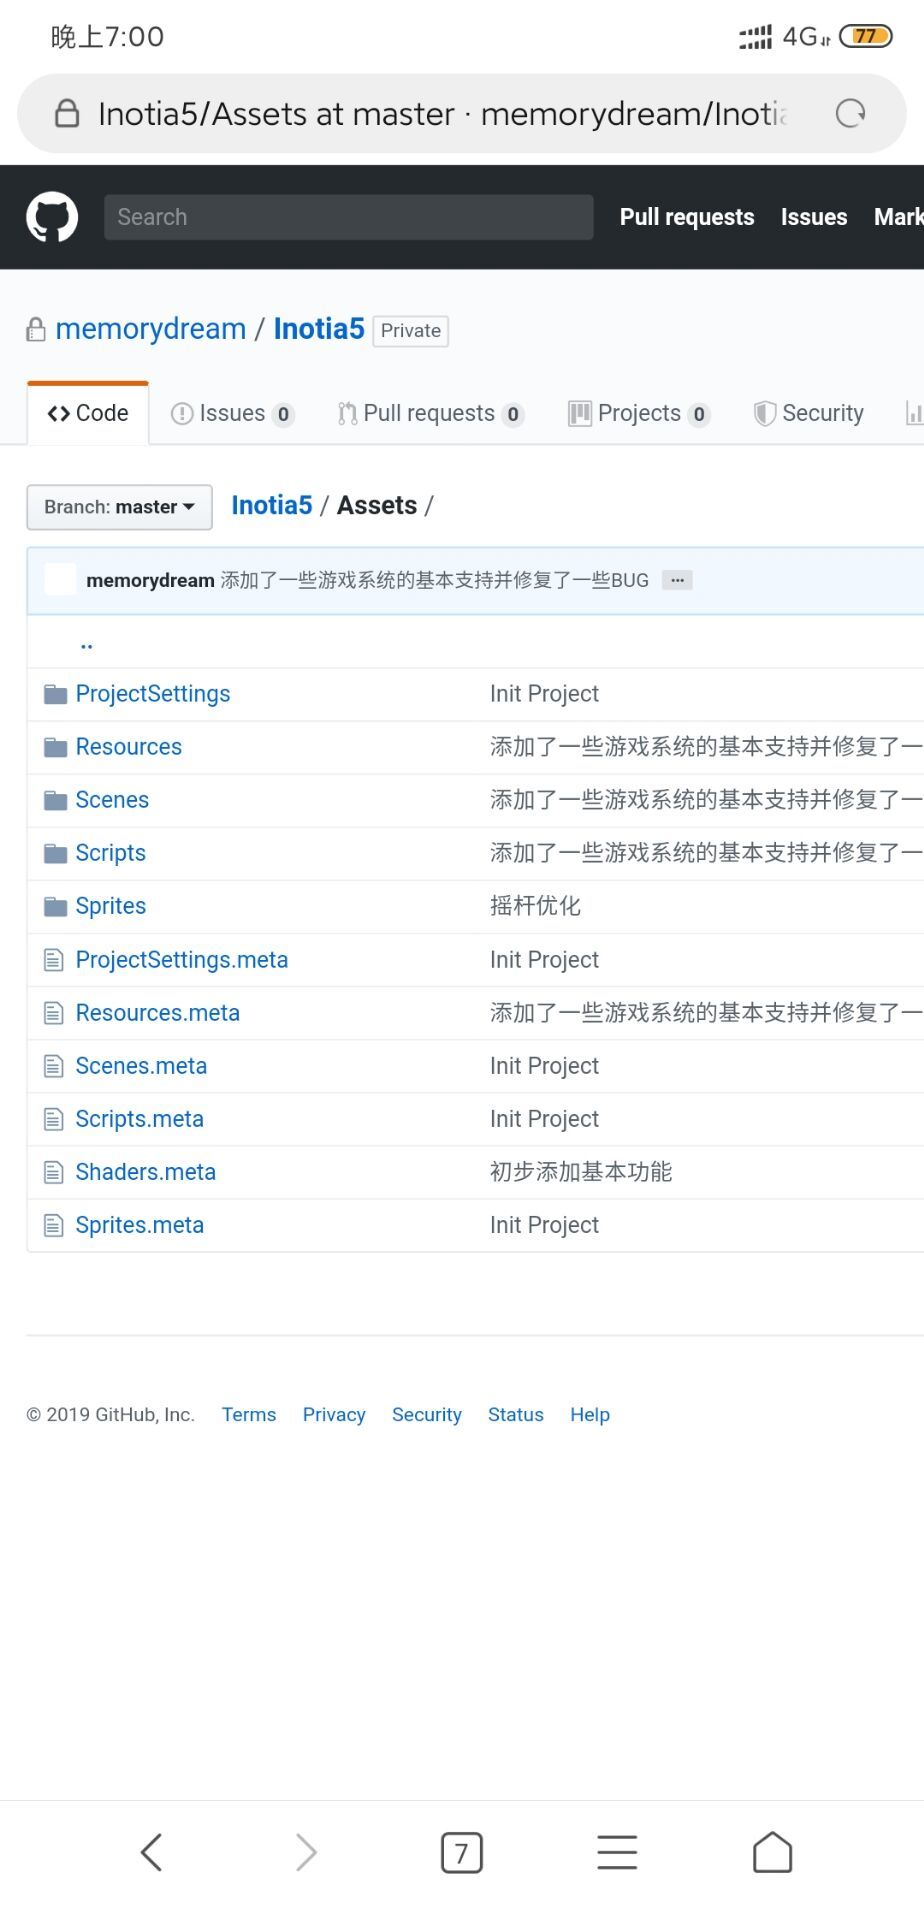The height and width of the screenshot is (1920, 924).
Task: Open the Sprites folder
Action: [111, 906]
